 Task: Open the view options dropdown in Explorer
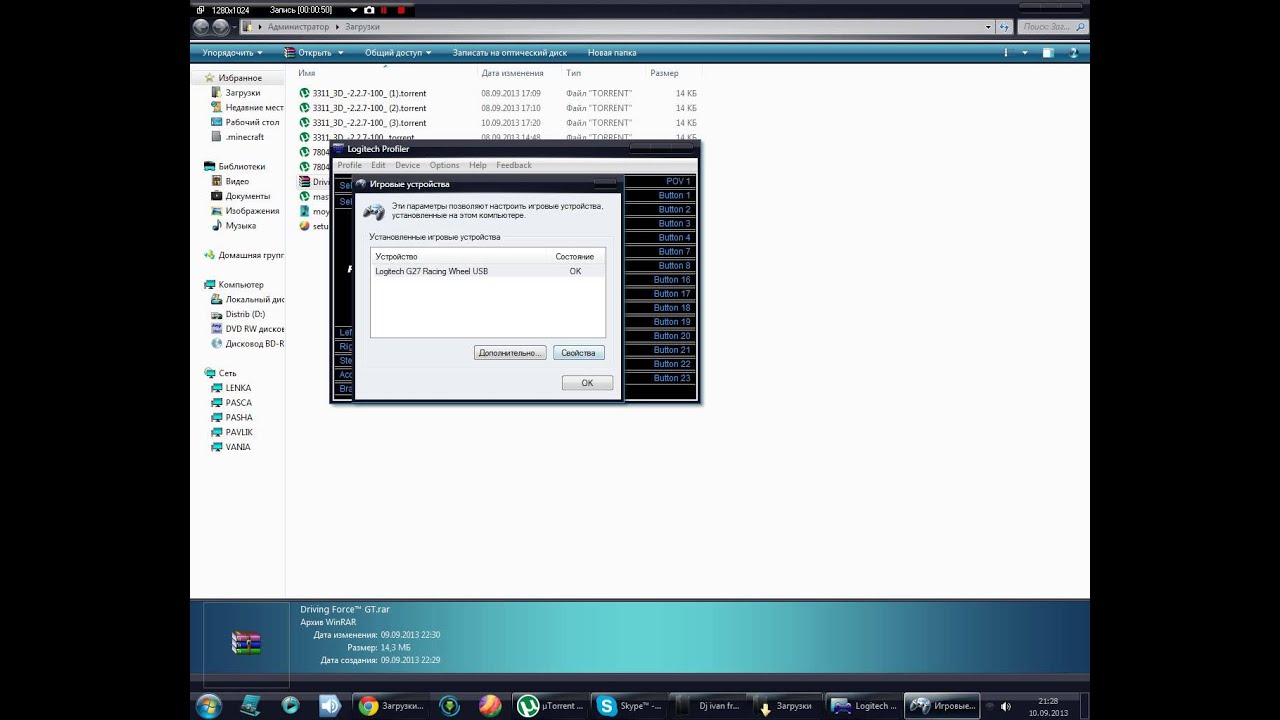(1025, 52)
